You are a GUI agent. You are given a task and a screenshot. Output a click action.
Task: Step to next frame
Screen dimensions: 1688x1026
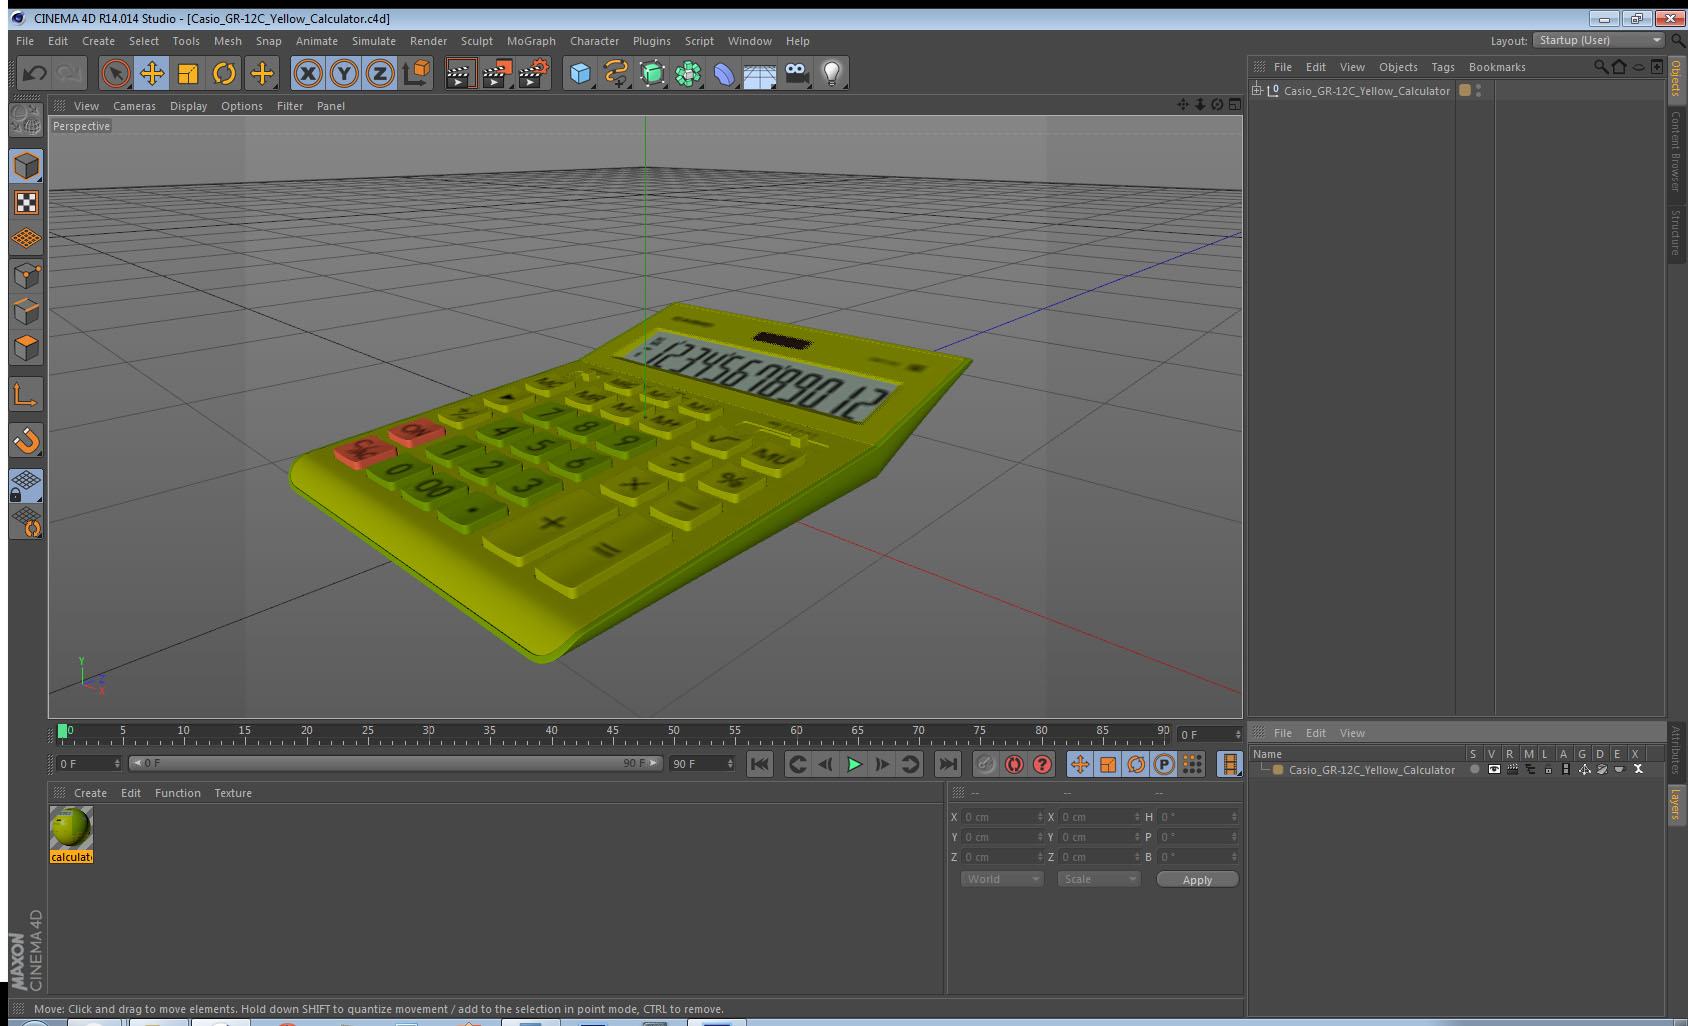[x=882, y=764]
